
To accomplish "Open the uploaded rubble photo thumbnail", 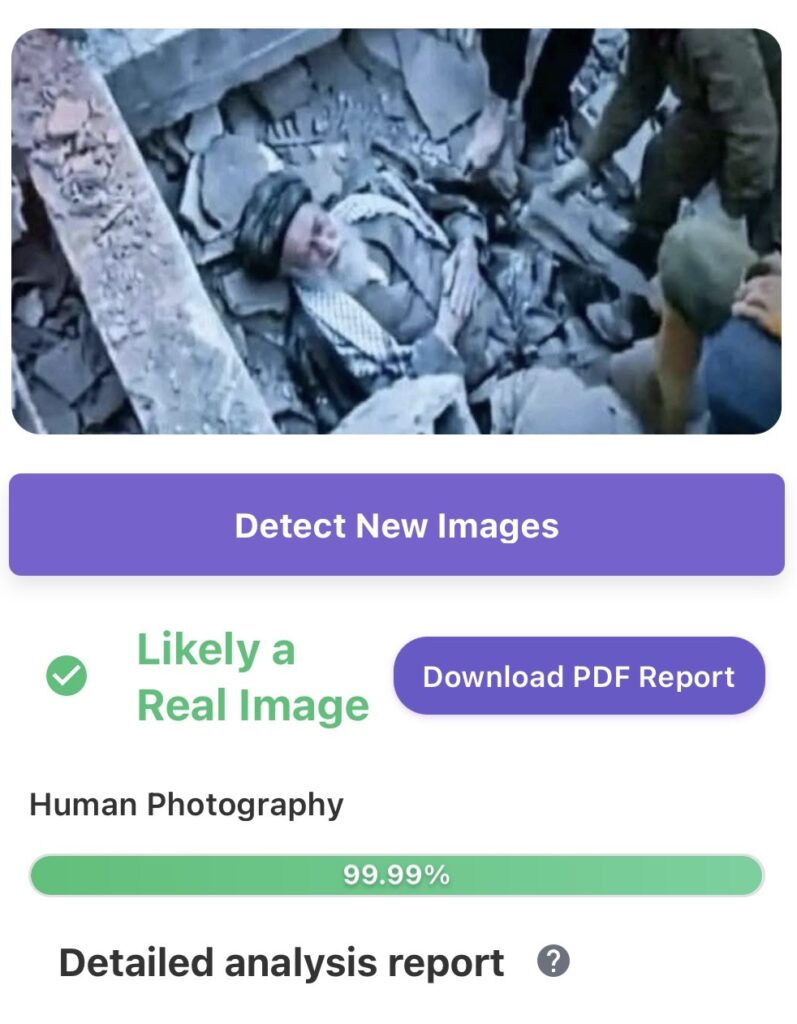I will (397, 231).
